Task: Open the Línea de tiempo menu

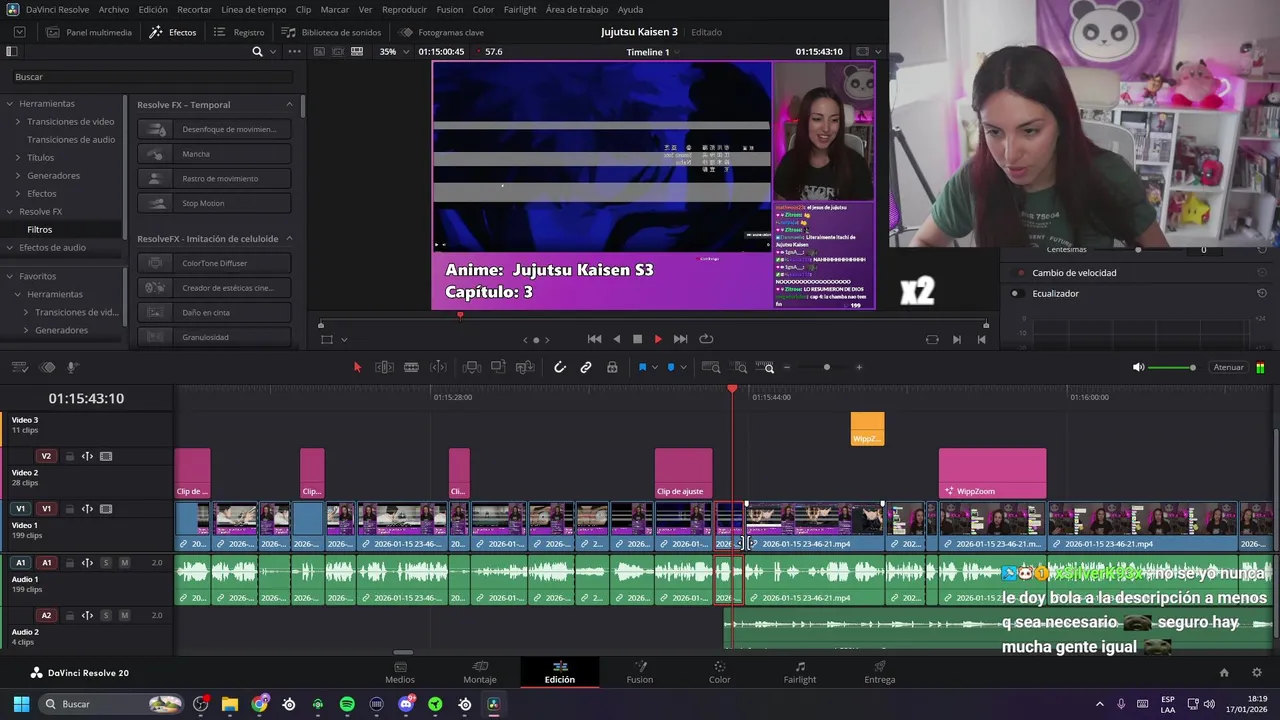Action: (x=253, y=9)
